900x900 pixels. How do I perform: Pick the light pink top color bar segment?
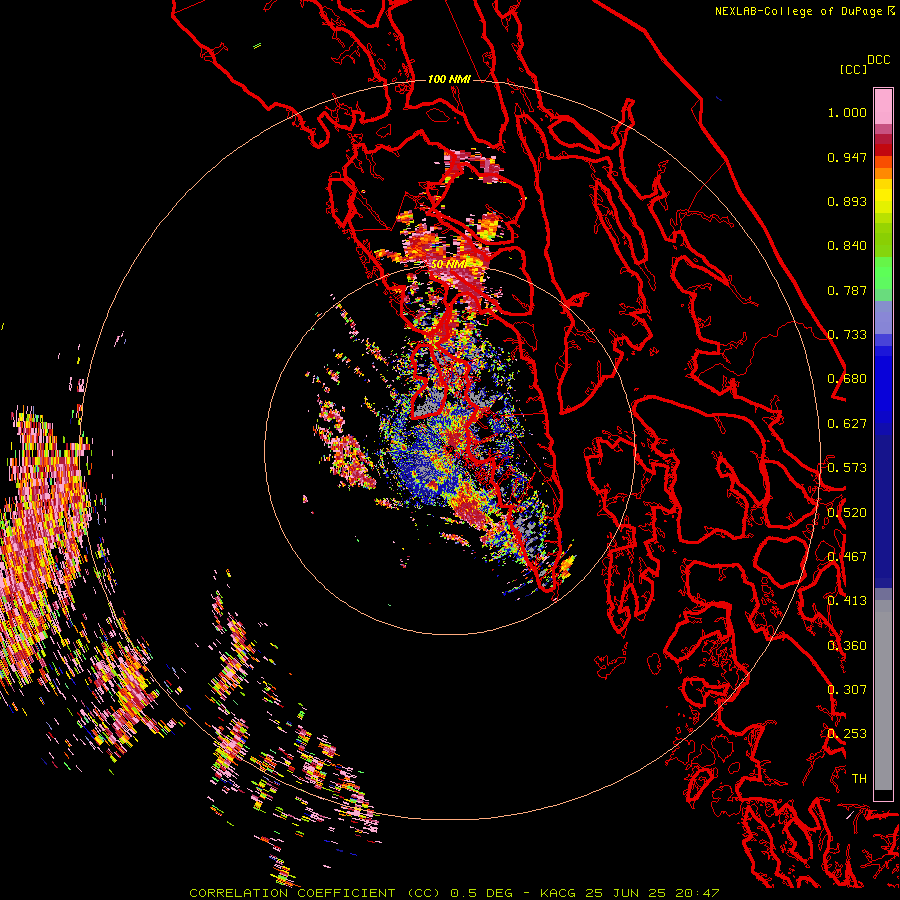point(883,106)
